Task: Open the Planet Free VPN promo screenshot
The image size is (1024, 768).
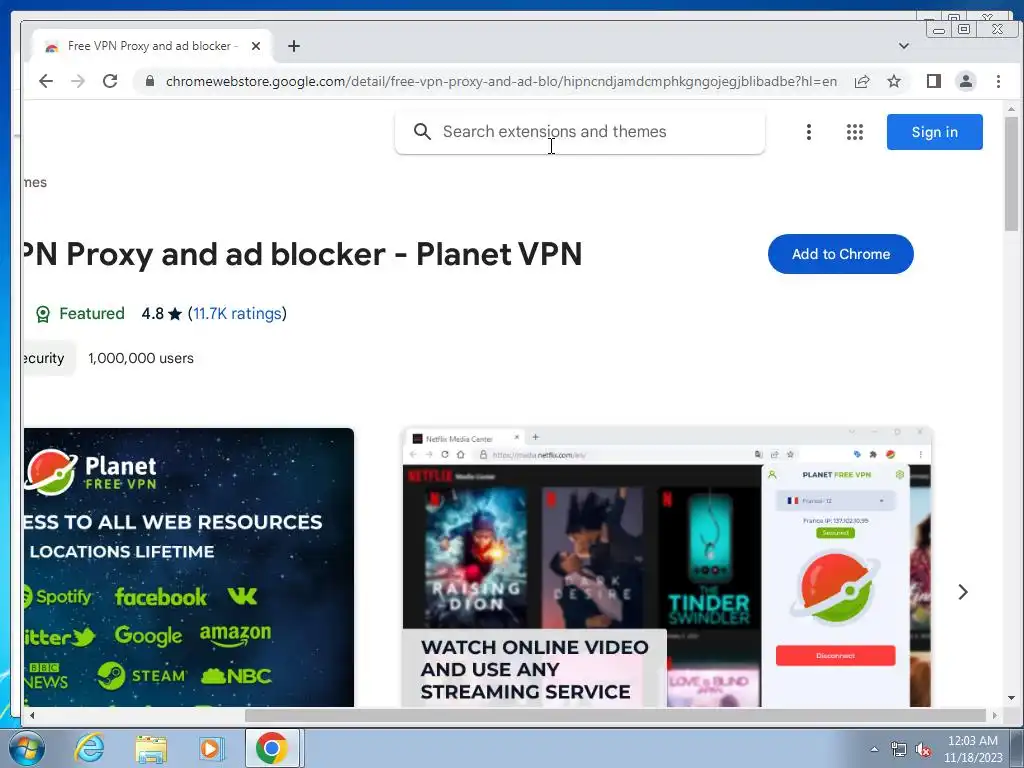Action: [189, 567]
